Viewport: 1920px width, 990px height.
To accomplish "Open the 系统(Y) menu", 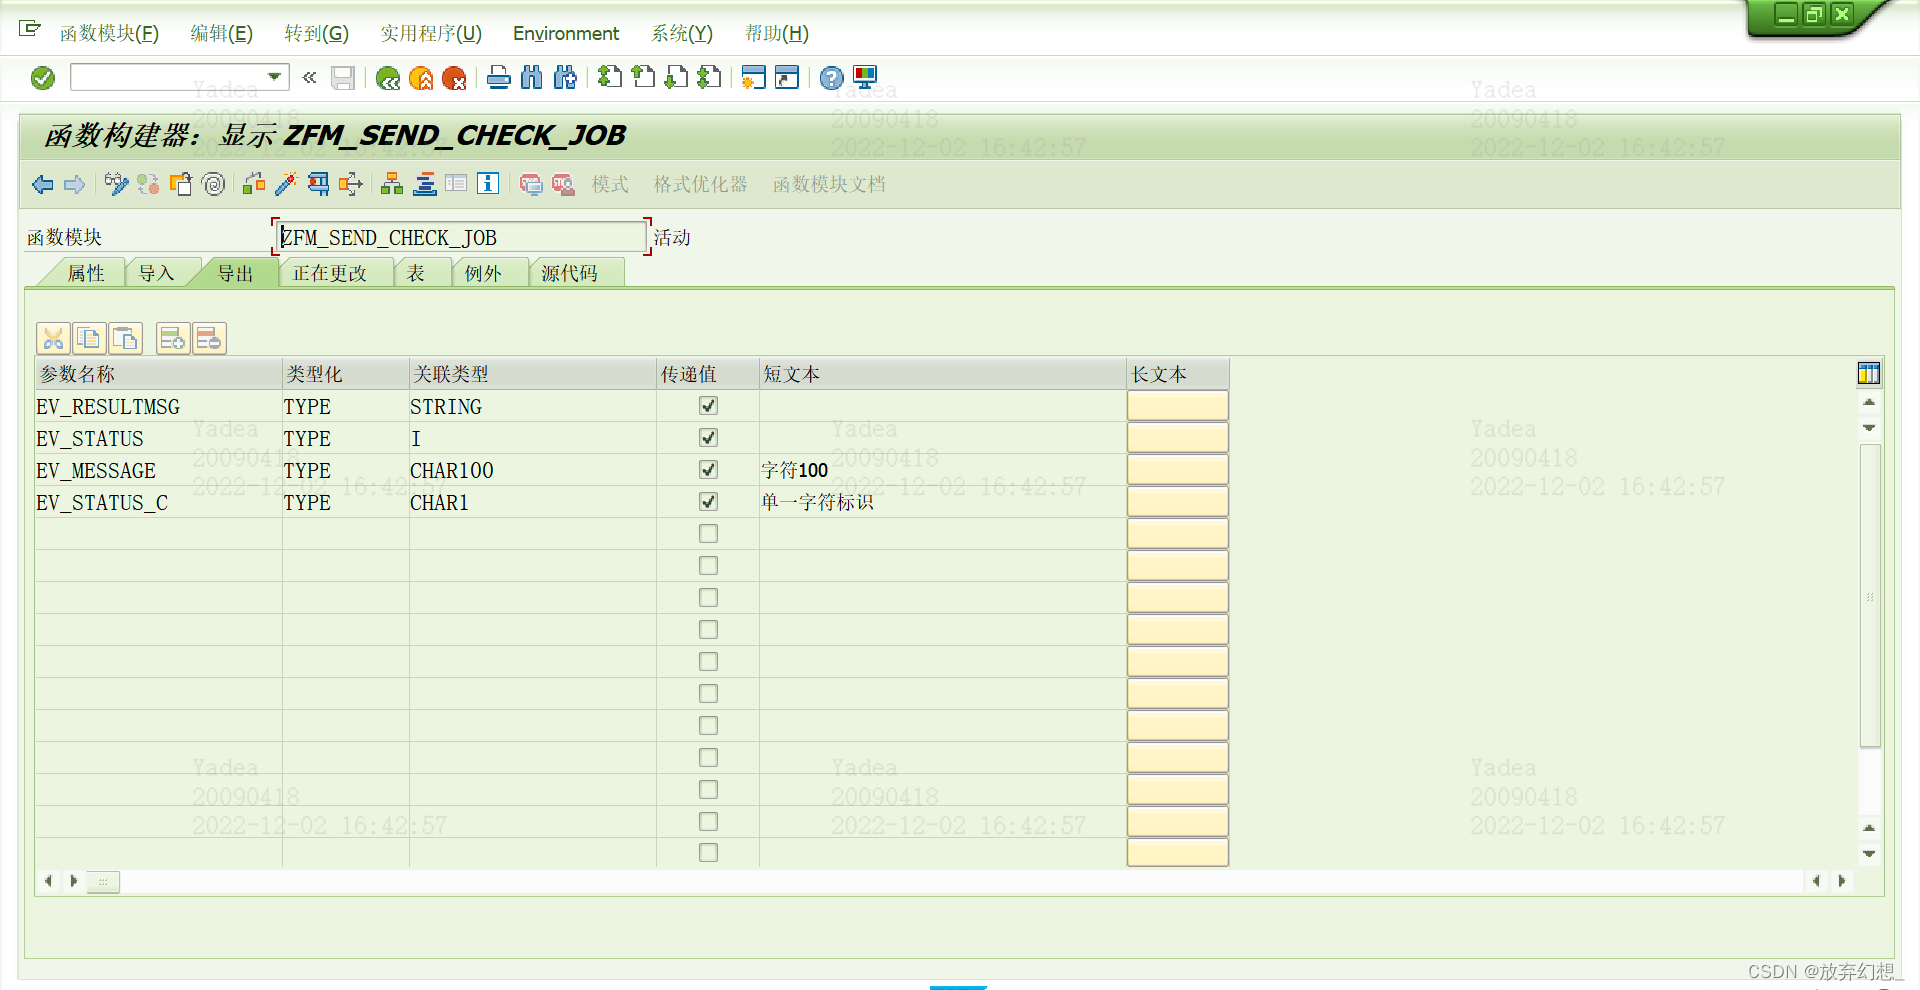I will pyautogui.click(x=682, y=33).
